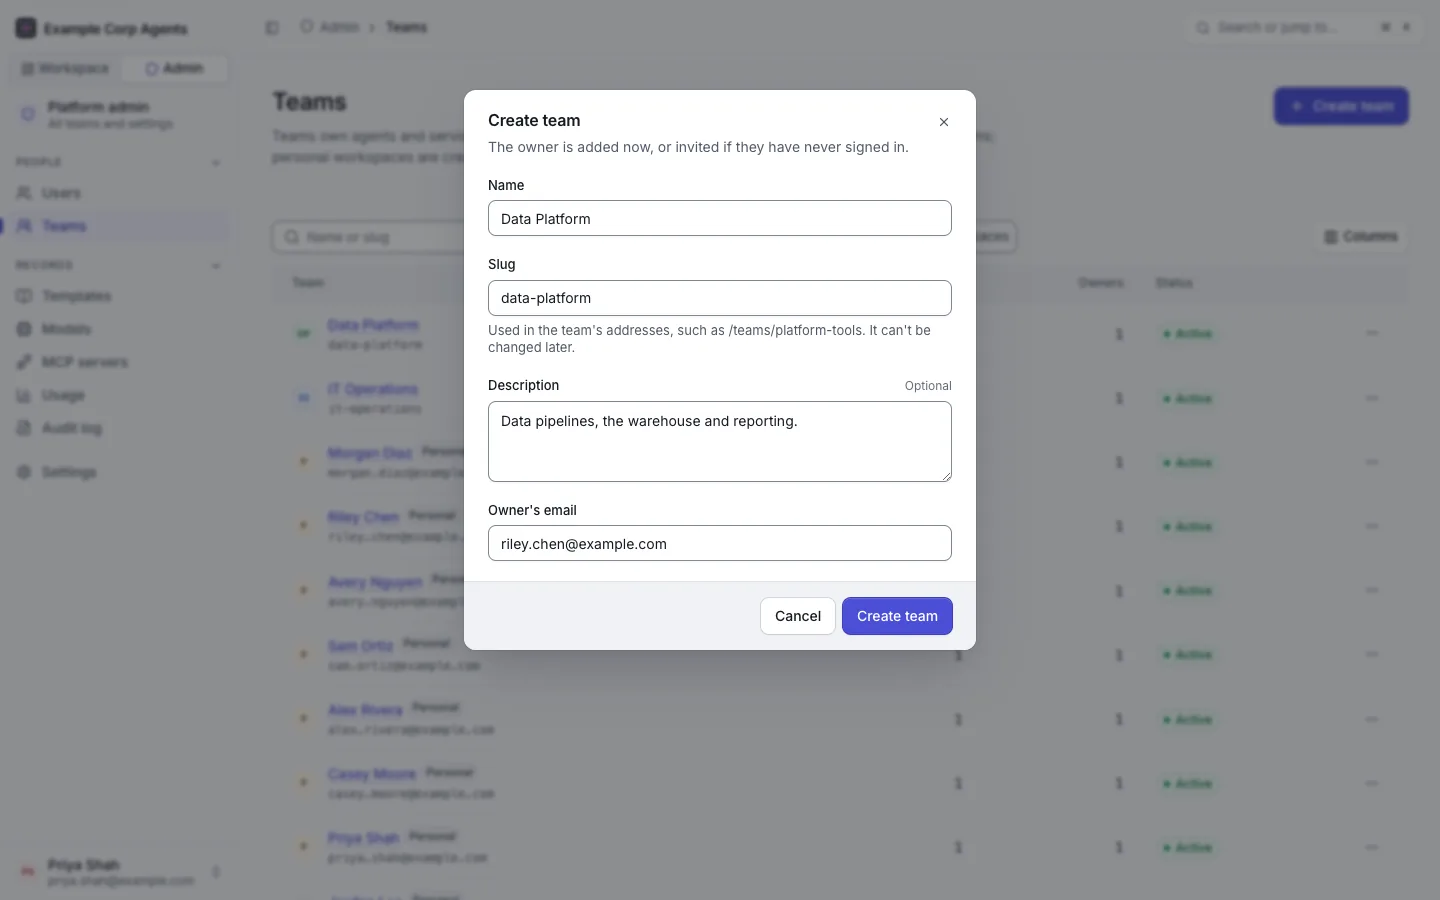
Task: Go to Admin in the breadcrumb
Action: (329, 27)
